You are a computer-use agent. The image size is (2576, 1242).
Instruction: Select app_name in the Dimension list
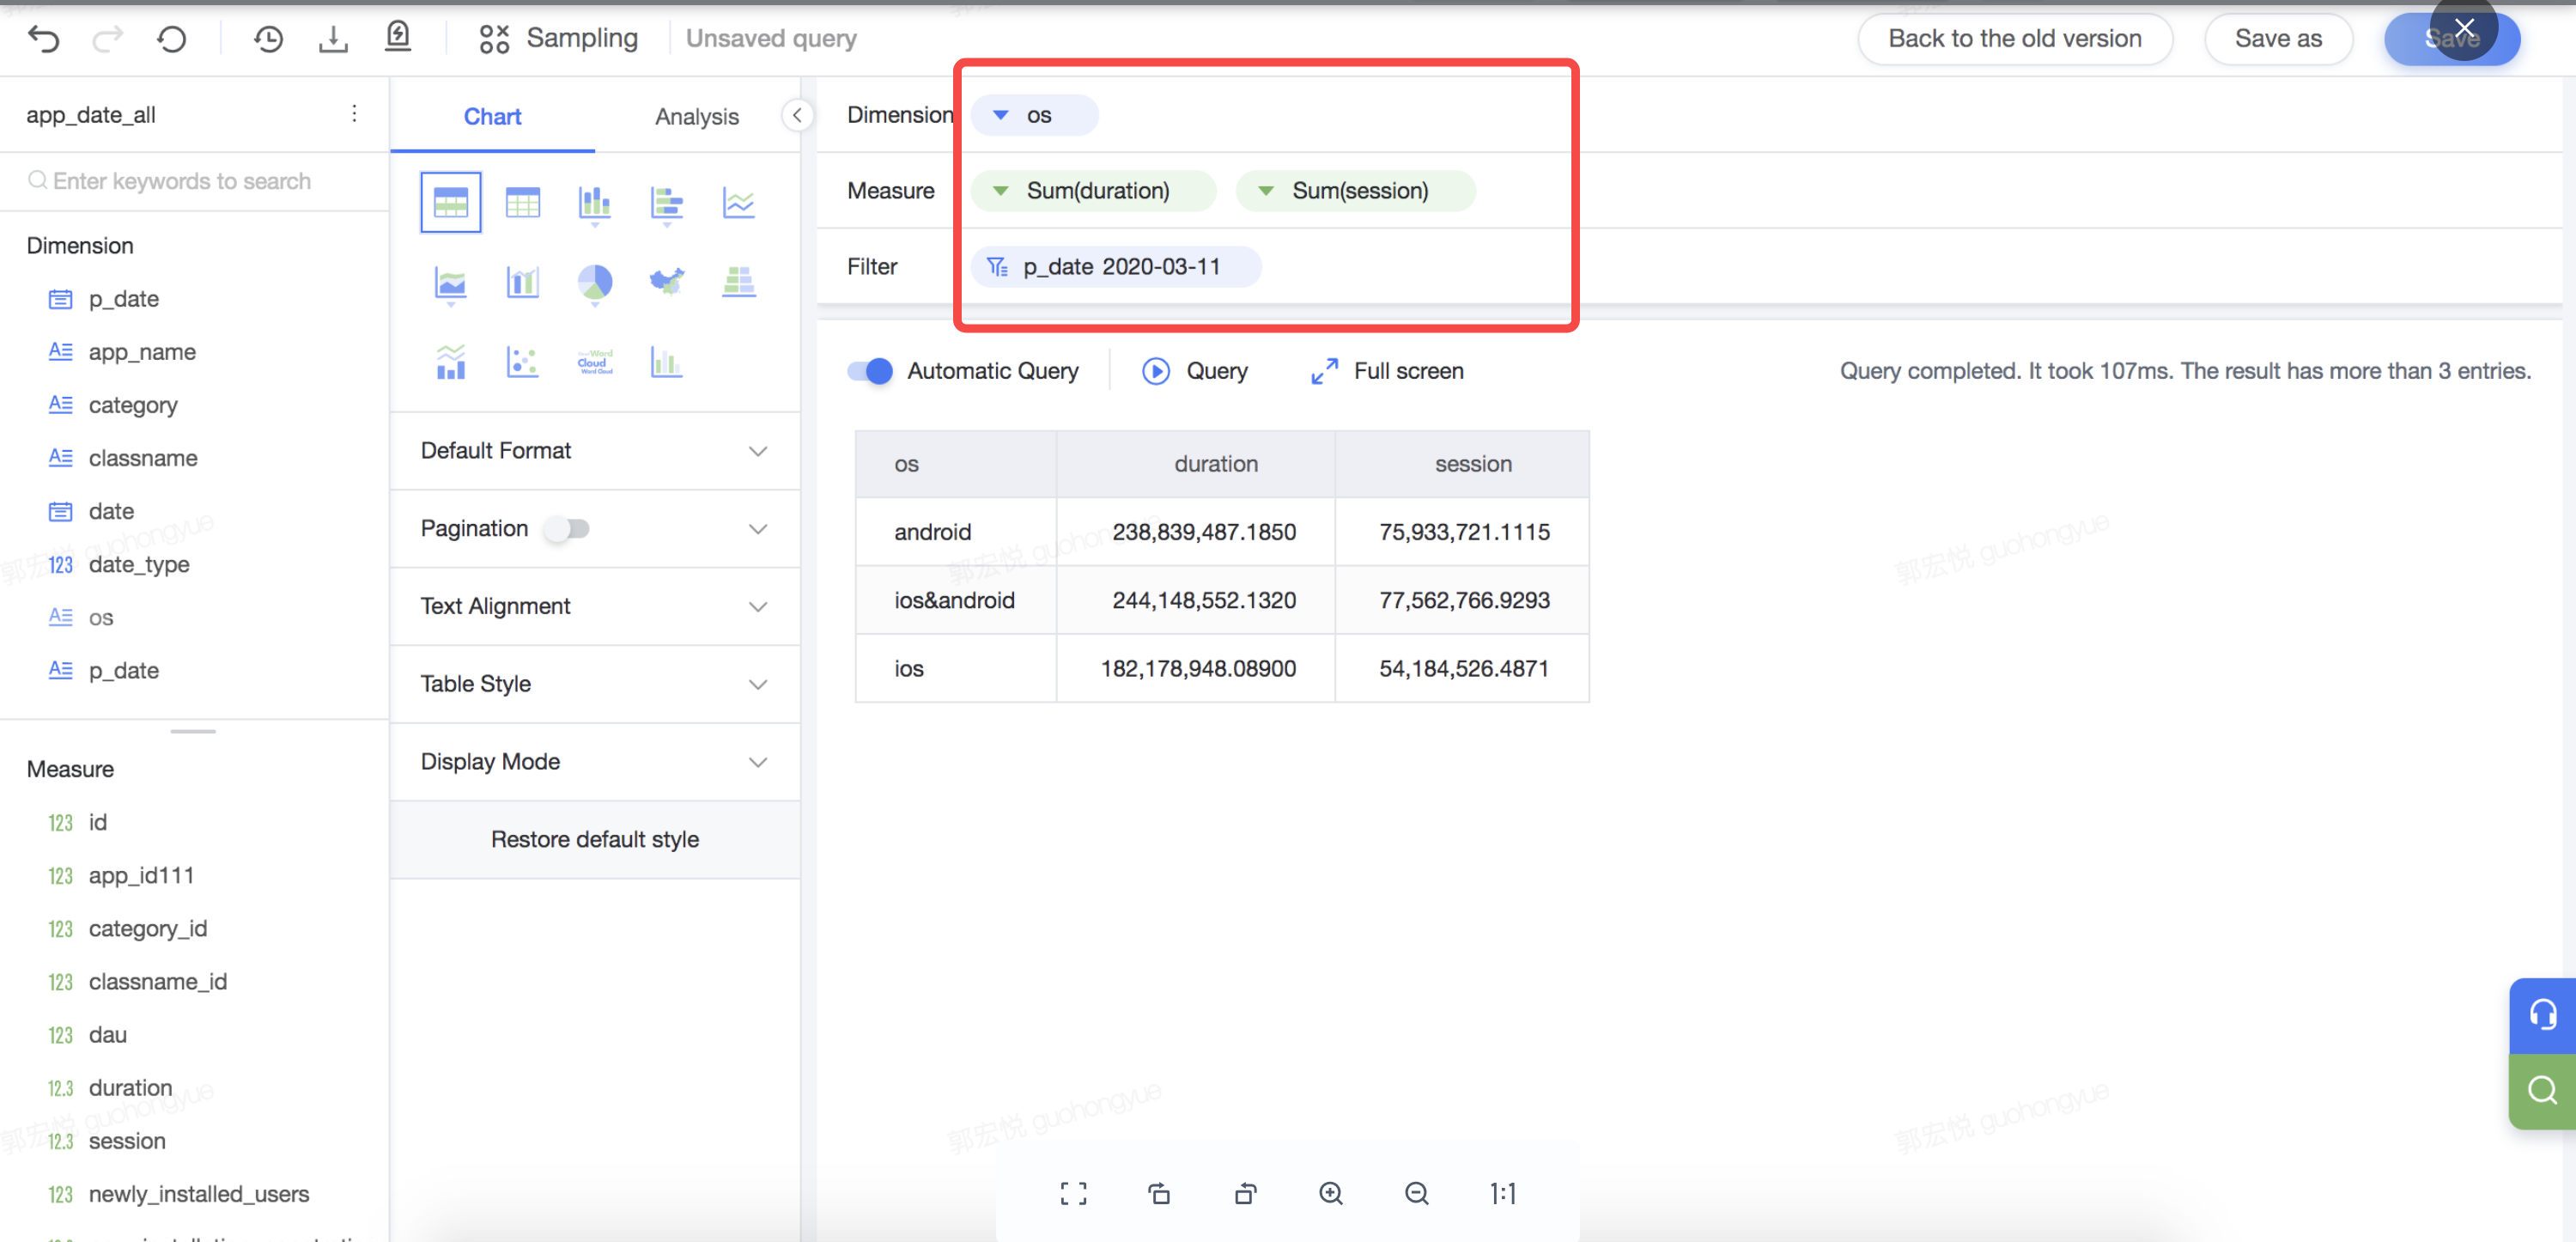click(142, 352)
